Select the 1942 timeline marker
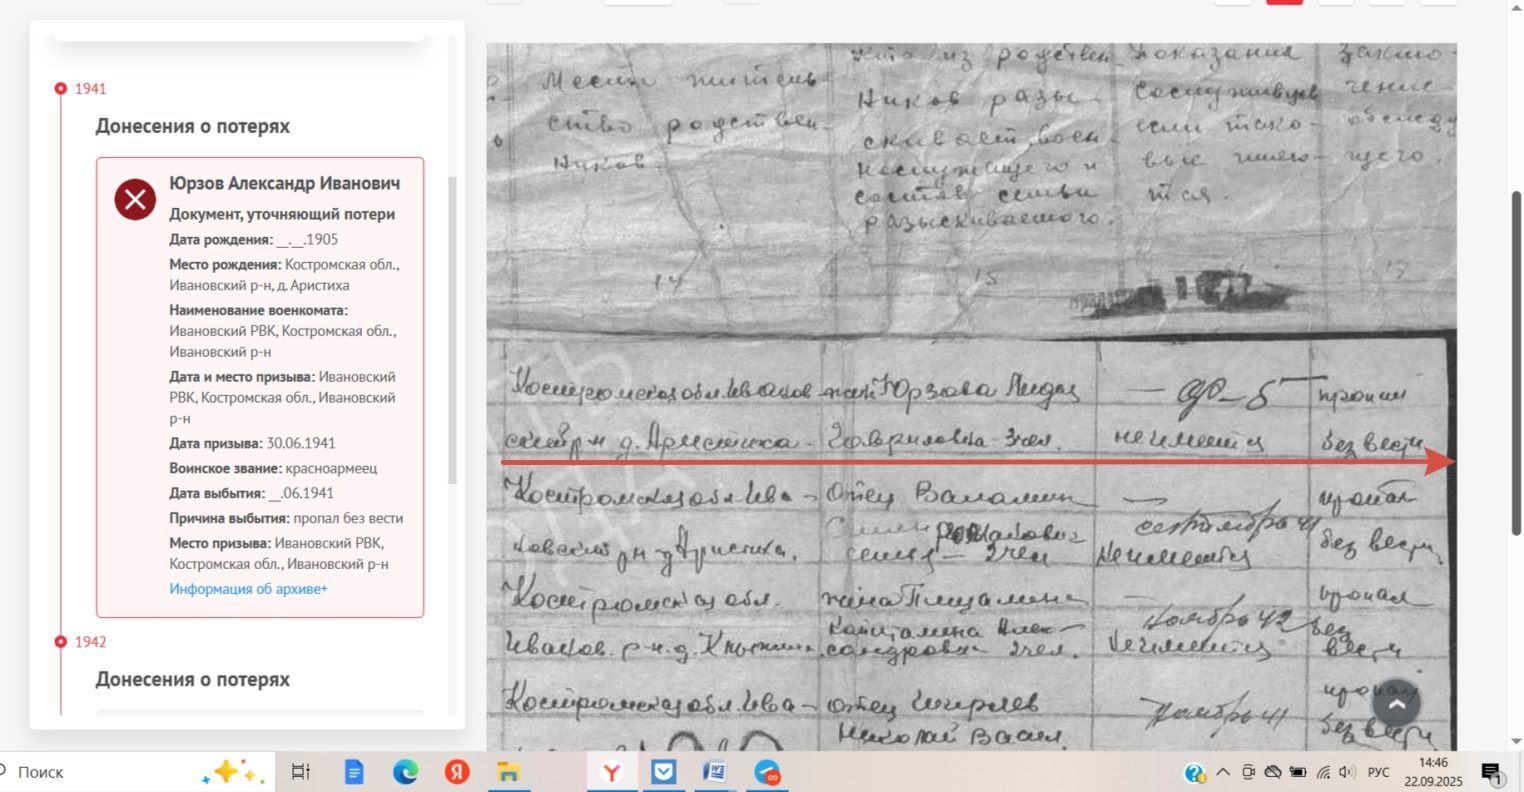The width and height of the screenshot is (1524, 792). pyautogui.click(x=61, y=642)
